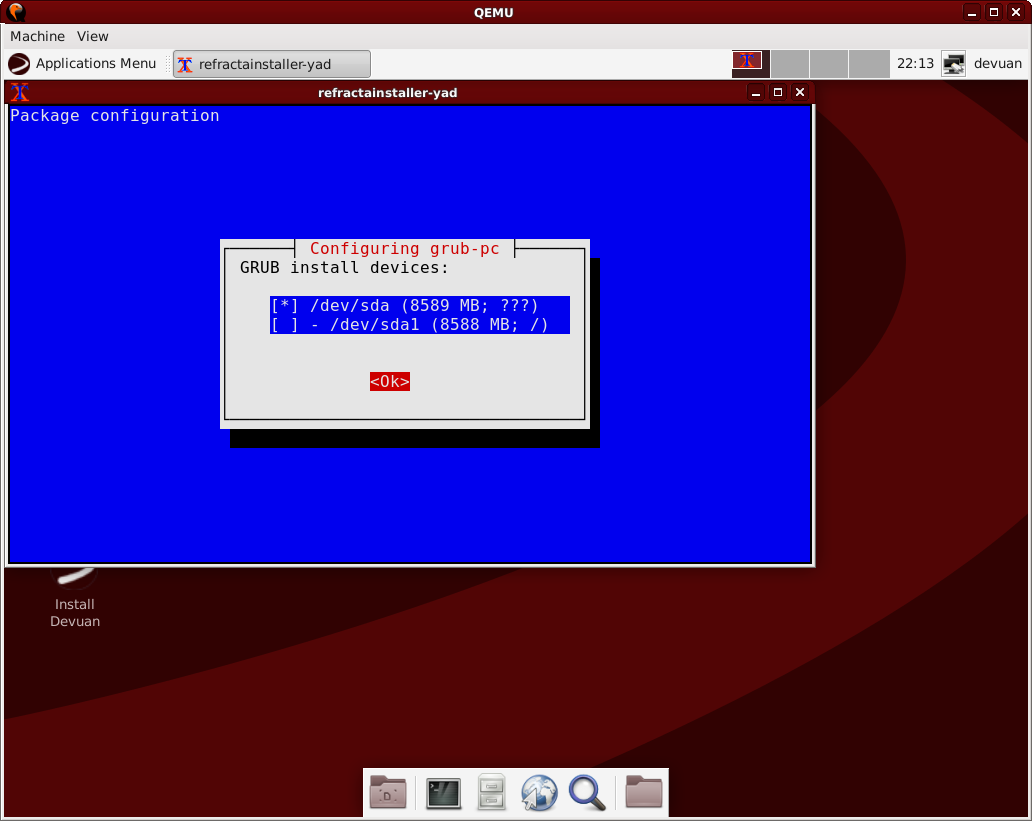Open the Applications Menu
Screen dimensions: 1032x821
[83, 64]
